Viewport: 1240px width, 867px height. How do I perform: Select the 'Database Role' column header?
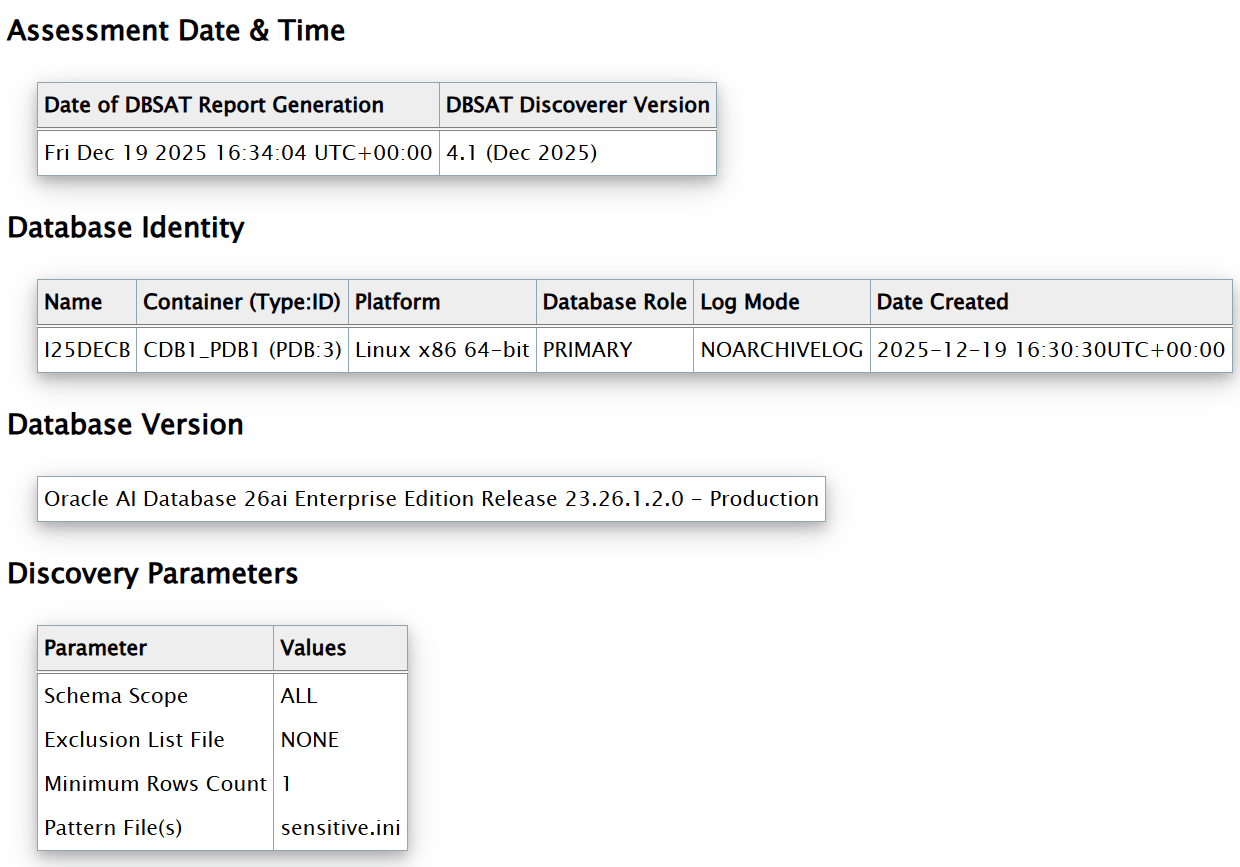615,302
